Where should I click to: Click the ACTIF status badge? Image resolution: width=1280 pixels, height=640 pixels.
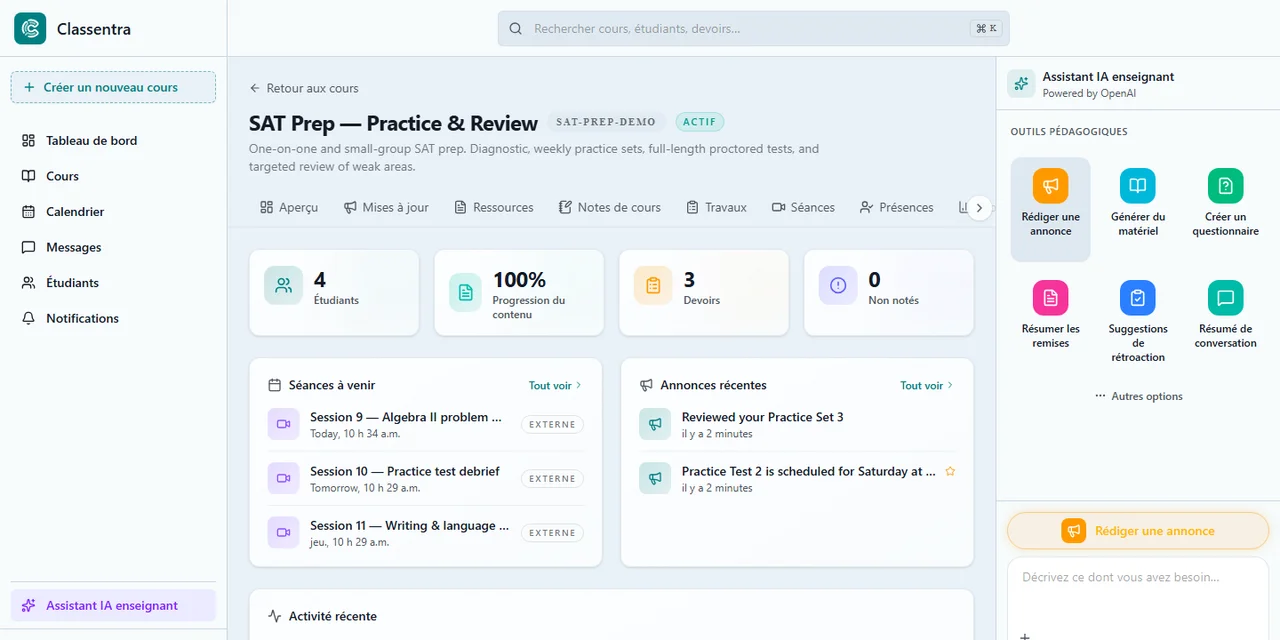[x=700, y=122]
